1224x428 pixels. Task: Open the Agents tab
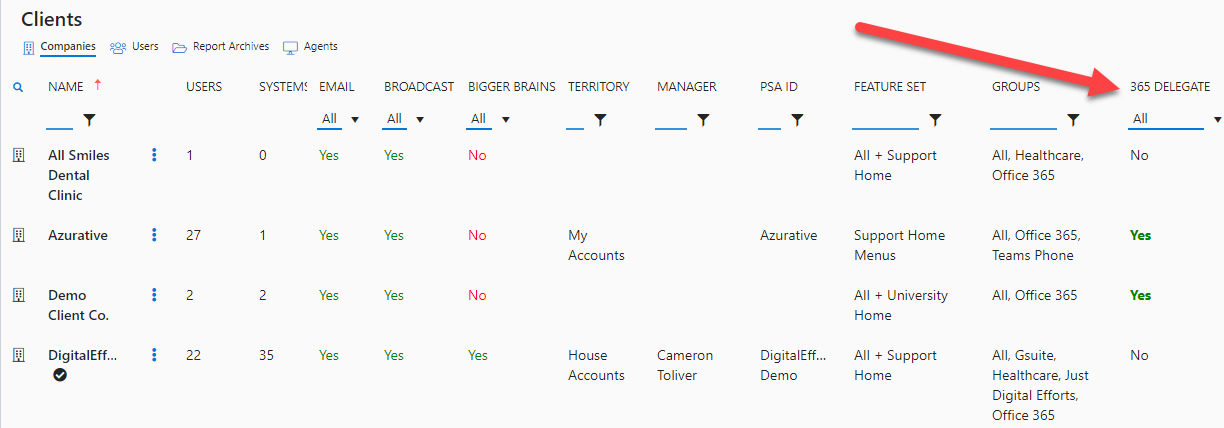(x=311, y=47)
